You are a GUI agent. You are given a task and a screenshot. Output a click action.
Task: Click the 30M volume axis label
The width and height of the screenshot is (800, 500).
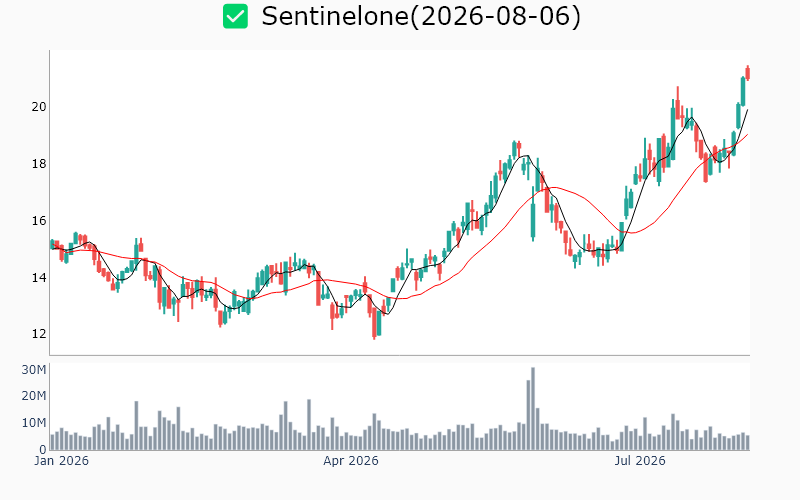(x=34, y=370)
